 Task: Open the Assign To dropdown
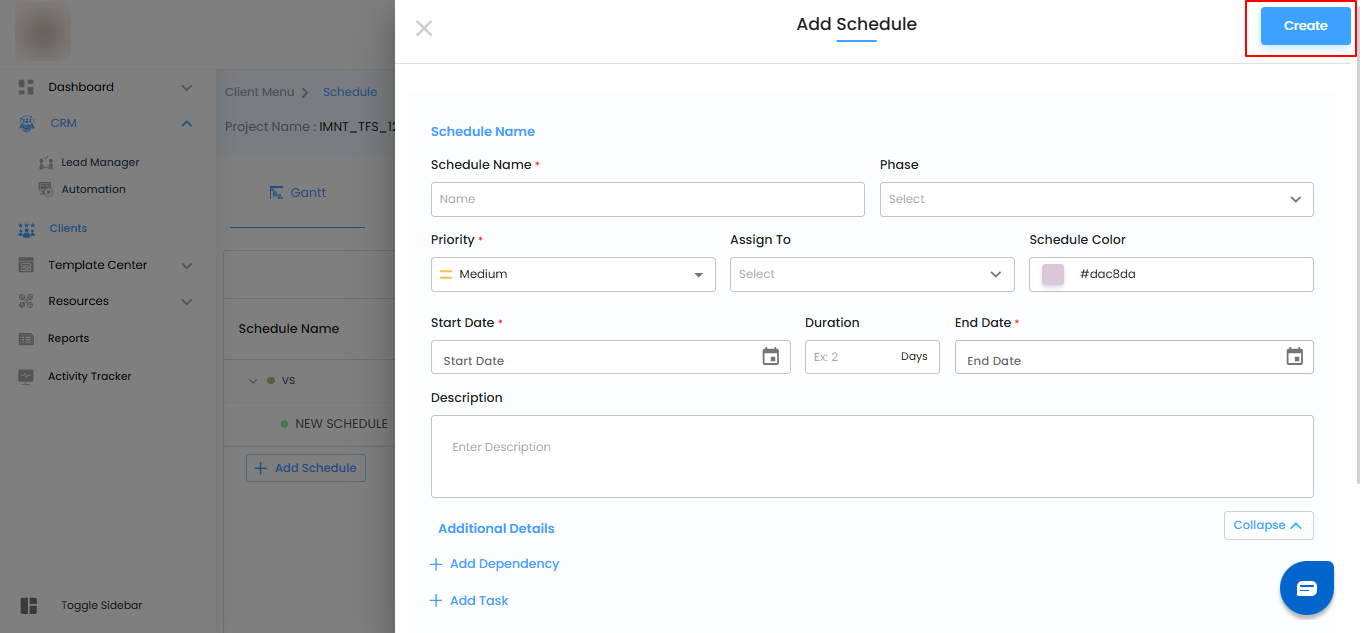pos(872,275)
